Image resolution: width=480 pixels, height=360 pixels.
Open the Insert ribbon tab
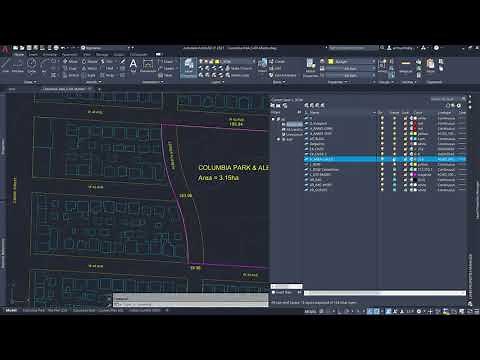33,54
